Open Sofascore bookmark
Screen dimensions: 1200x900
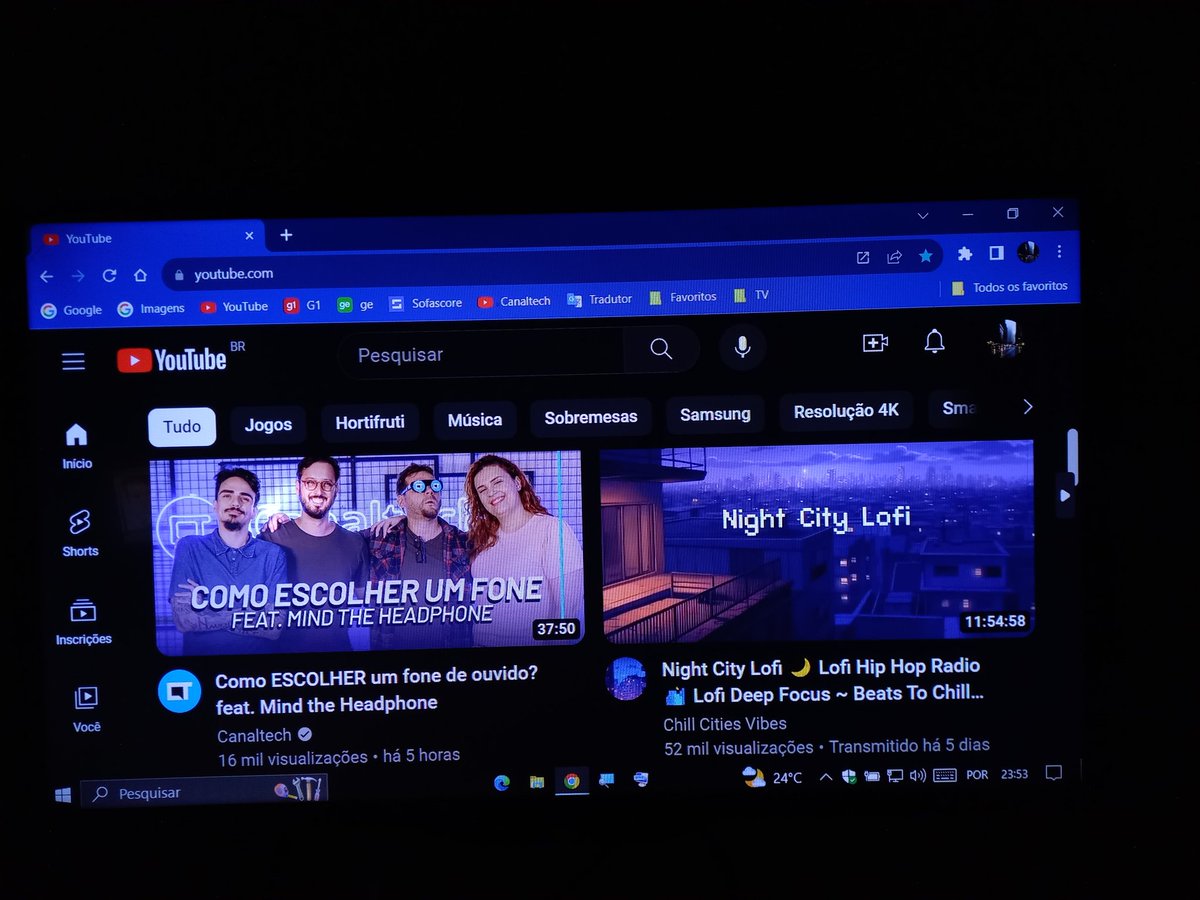(x=426, y=302)
